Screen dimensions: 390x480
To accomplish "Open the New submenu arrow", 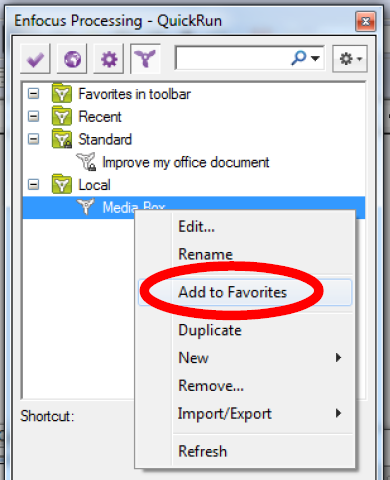I will [x=338, y=358].
